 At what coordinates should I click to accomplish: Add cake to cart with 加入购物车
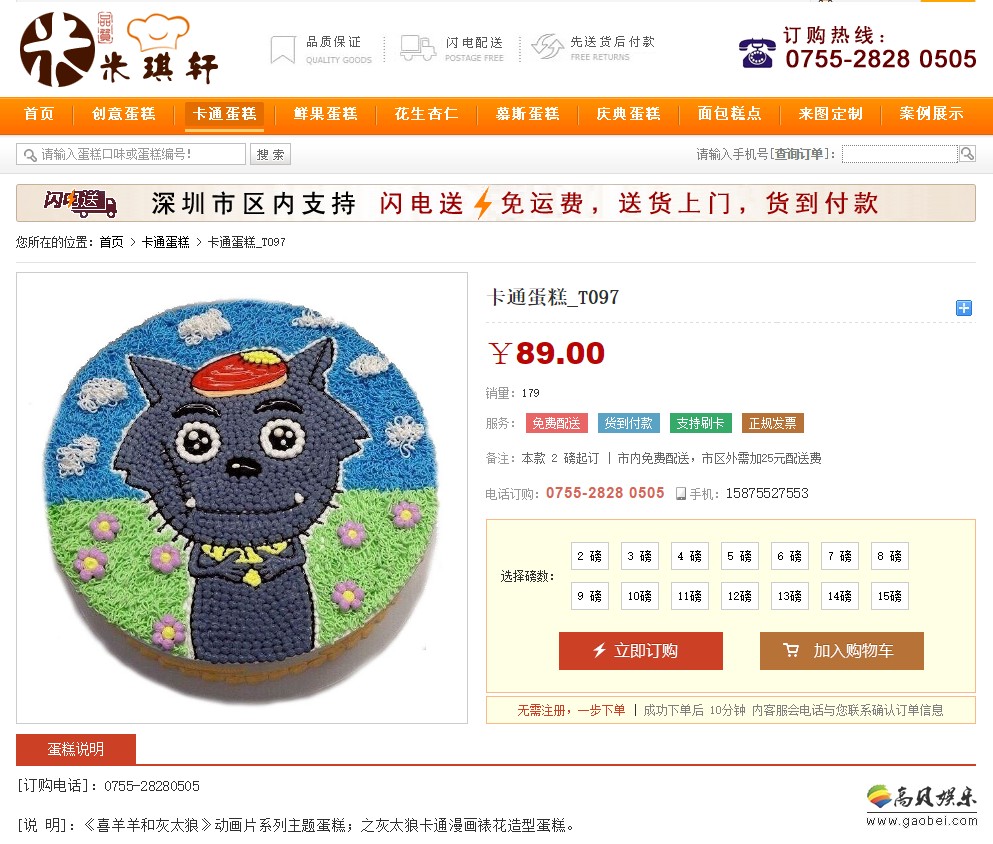[x=842, y=651]
